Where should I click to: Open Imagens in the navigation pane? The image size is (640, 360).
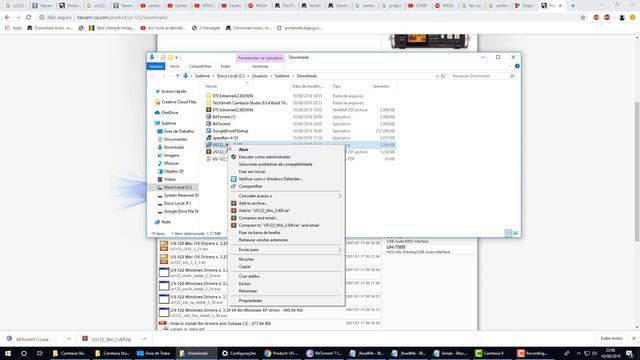point(171,156)
